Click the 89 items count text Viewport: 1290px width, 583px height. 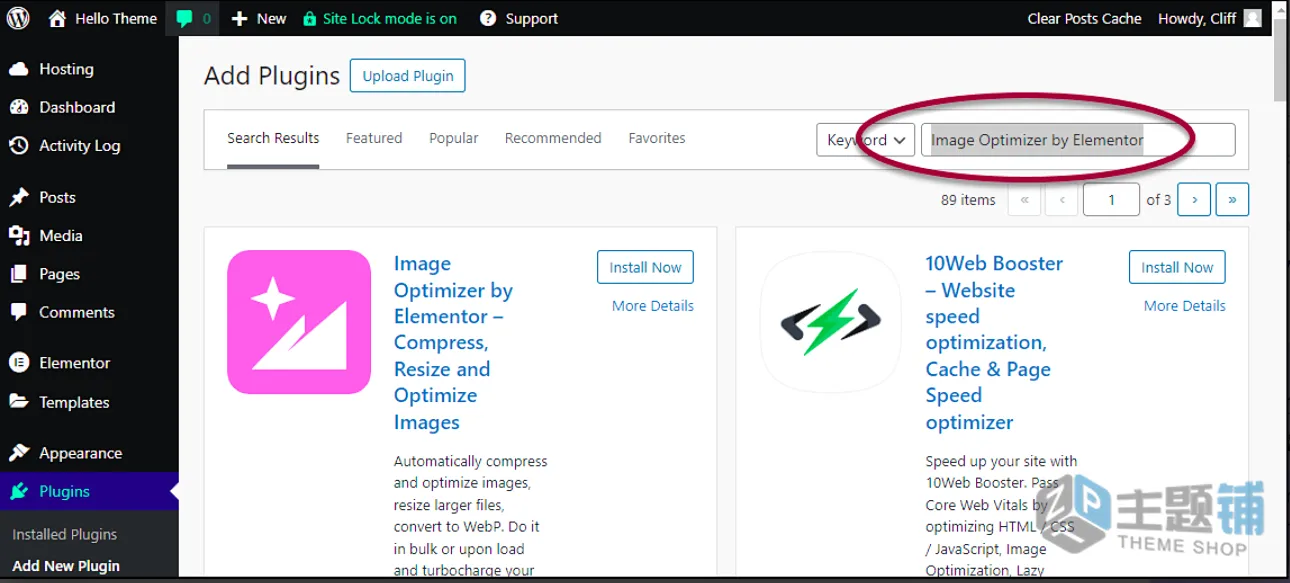(968, 200)
